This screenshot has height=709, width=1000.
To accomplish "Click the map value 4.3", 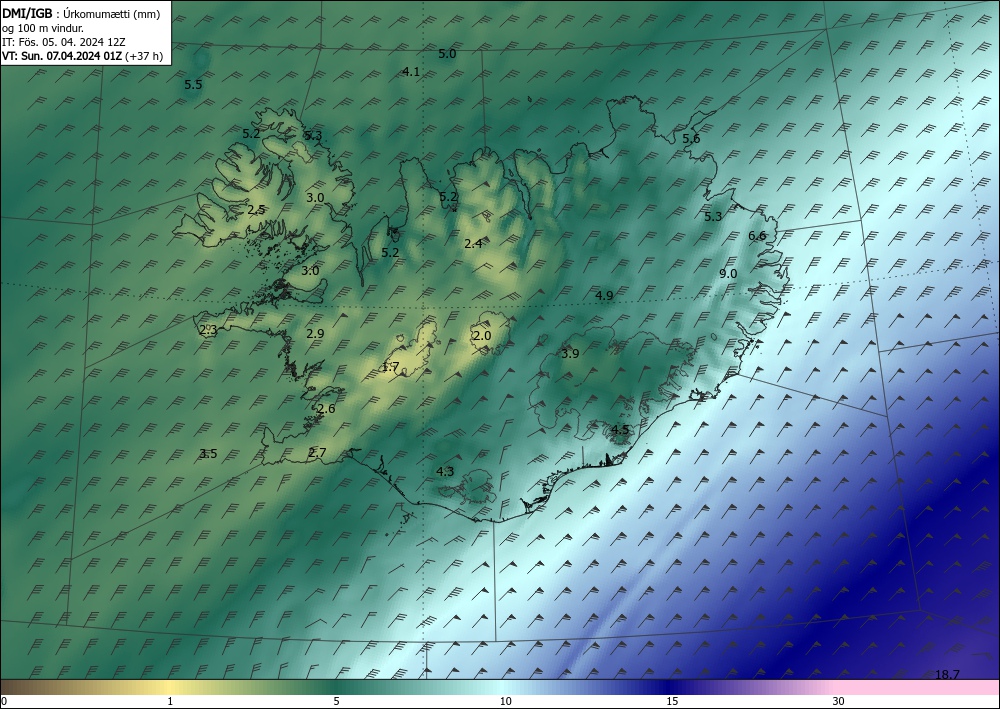I will point(445,472).
